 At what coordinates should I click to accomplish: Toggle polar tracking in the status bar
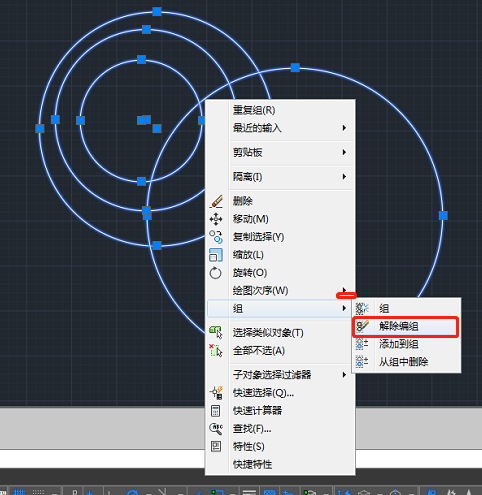[132, 492]
